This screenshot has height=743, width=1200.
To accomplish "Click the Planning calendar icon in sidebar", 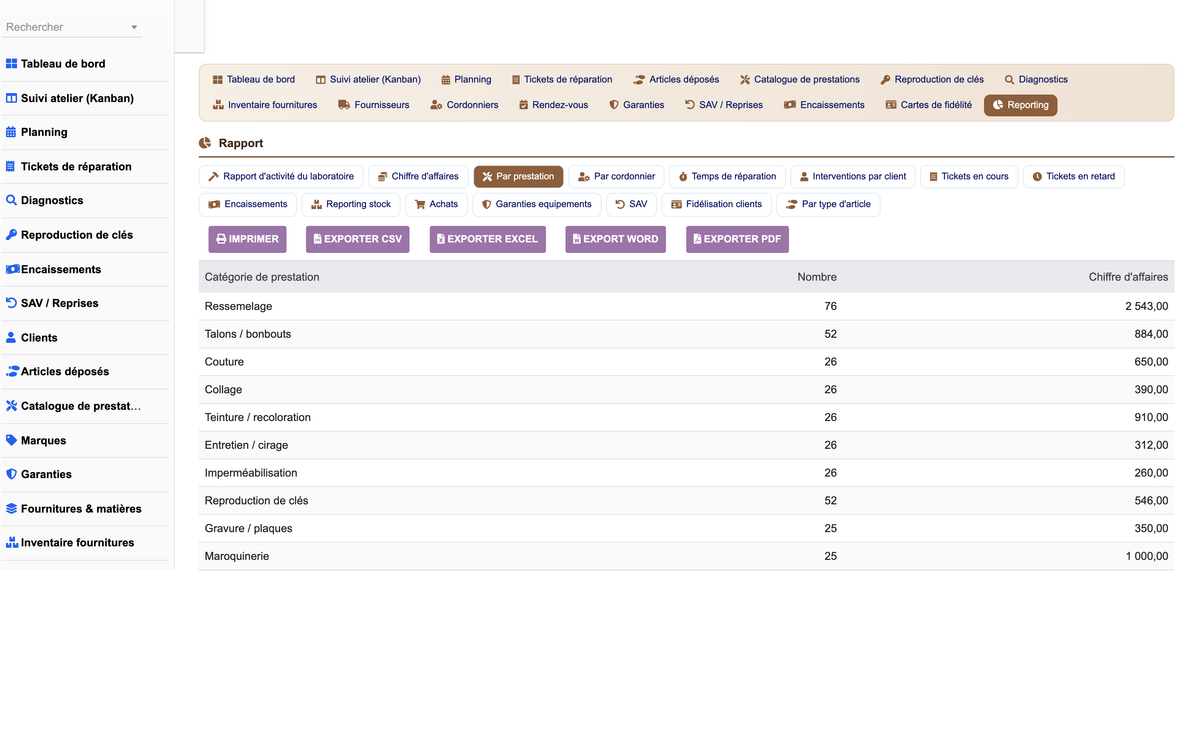I will click(x=12, y=132).
